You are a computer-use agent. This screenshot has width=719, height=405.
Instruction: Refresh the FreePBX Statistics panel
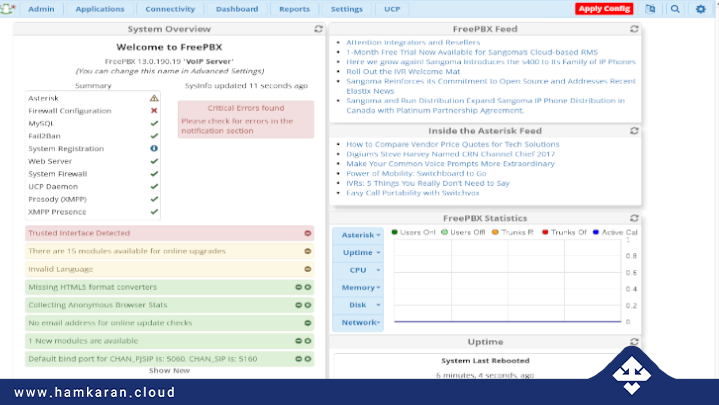click(x=634, y=218)
